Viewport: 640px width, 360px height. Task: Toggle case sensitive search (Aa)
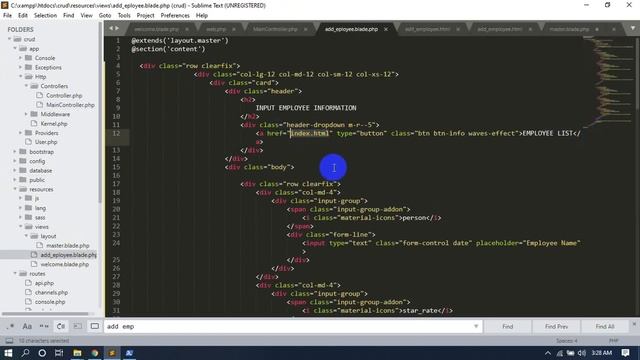[27, 327]
